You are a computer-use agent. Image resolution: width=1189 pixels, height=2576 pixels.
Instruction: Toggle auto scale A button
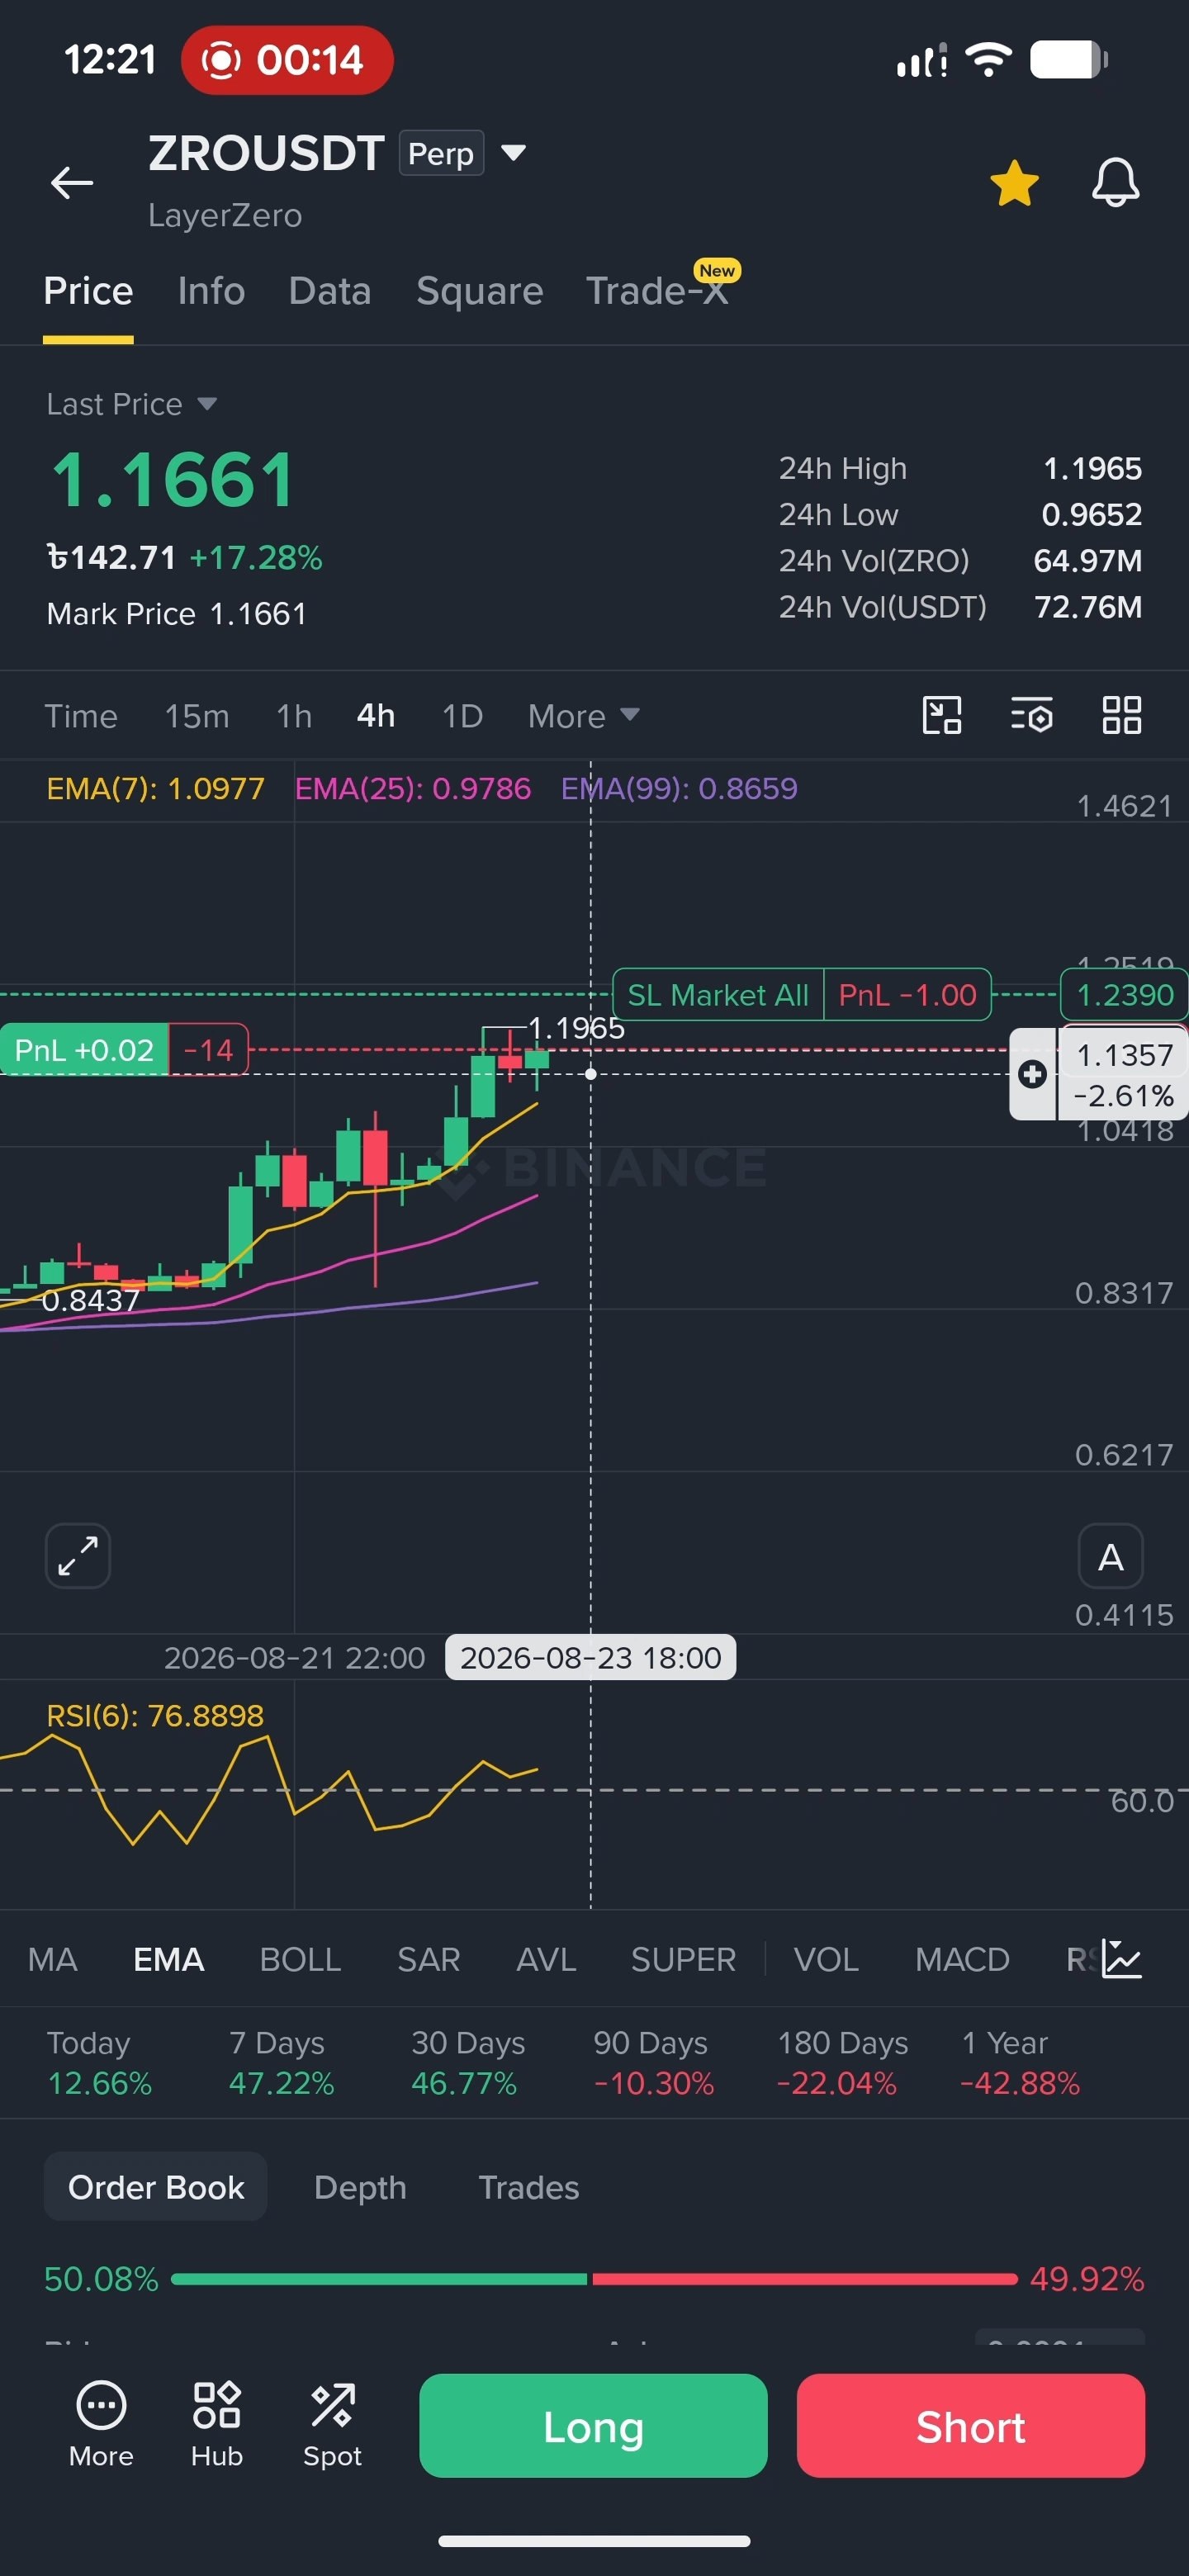(x=1110, y=1556)
